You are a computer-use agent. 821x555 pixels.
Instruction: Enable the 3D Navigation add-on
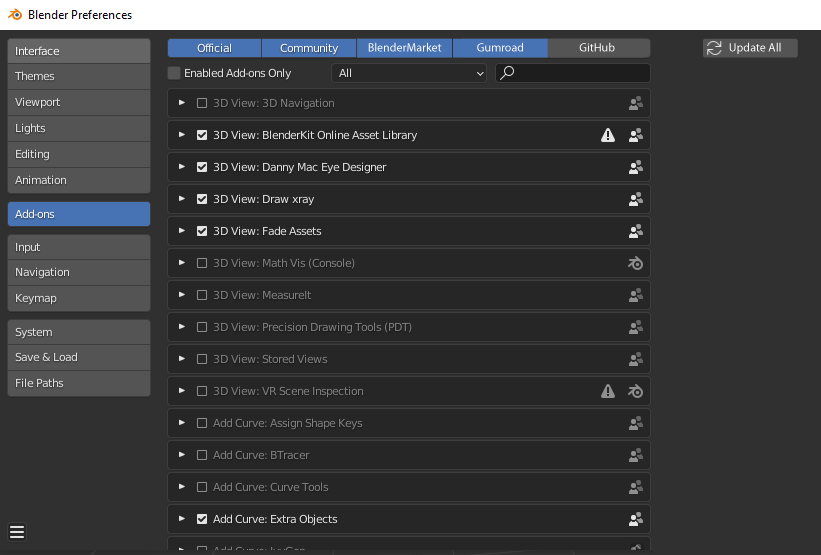pyautogui.click(x=202, y=103)
